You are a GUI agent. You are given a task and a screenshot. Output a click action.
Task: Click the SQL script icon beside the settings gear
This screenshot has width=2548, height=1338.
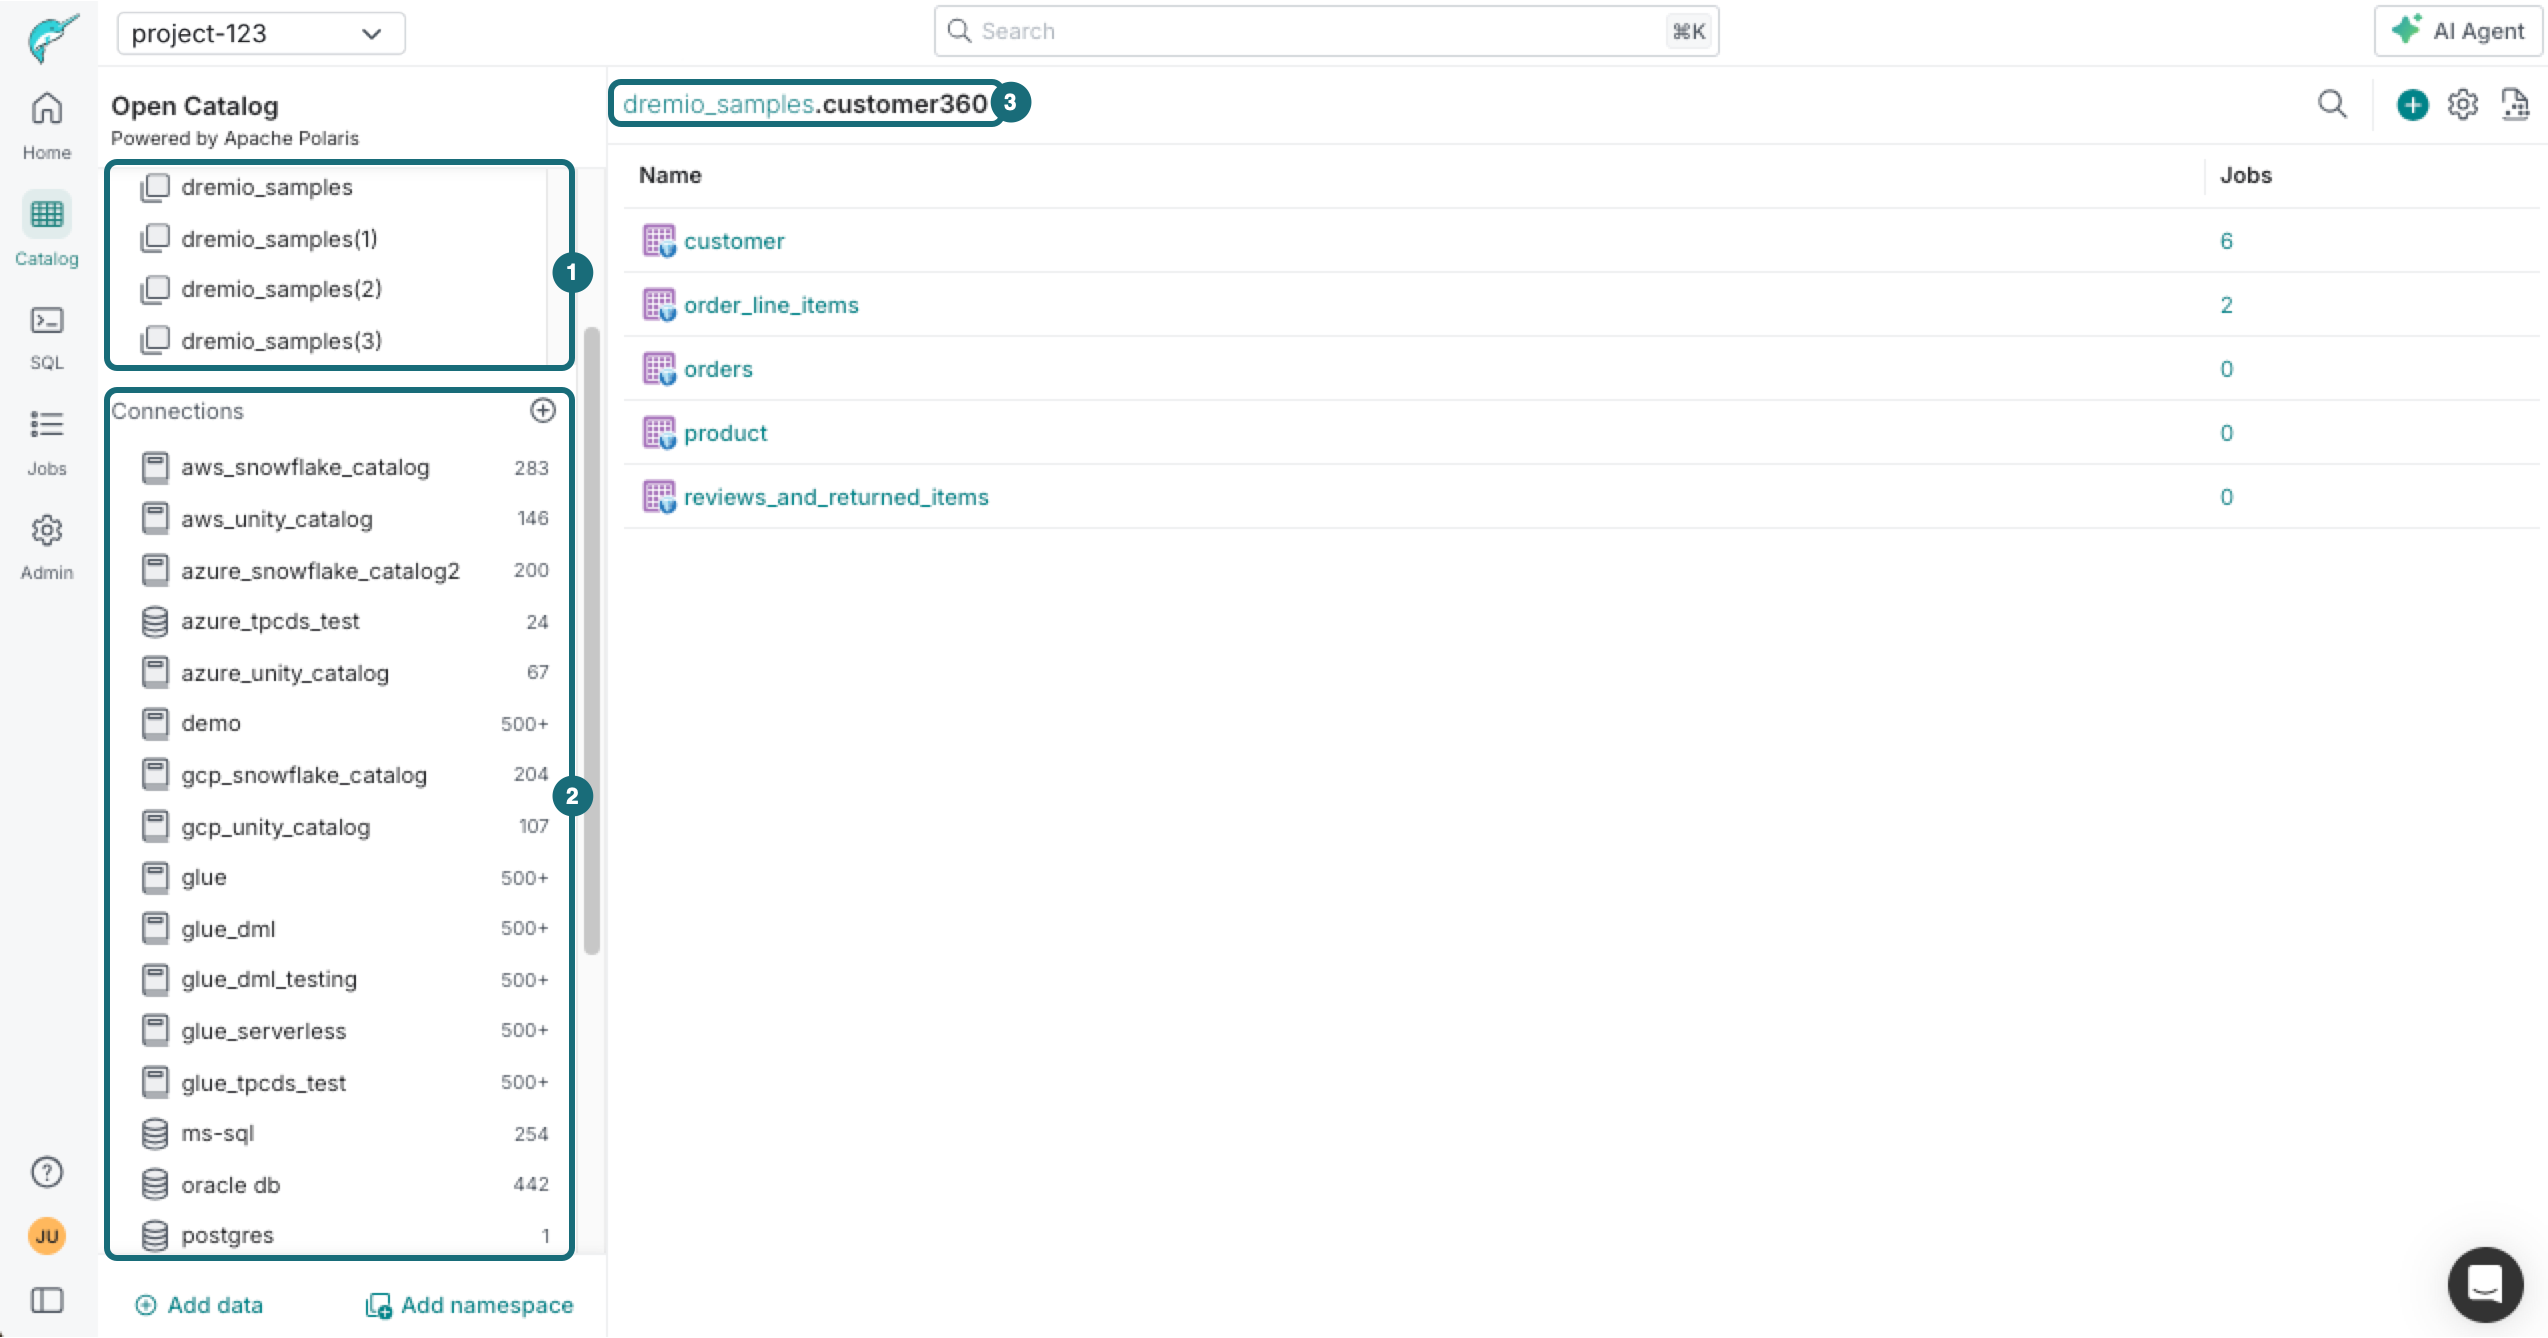(x=2516, y=104)
